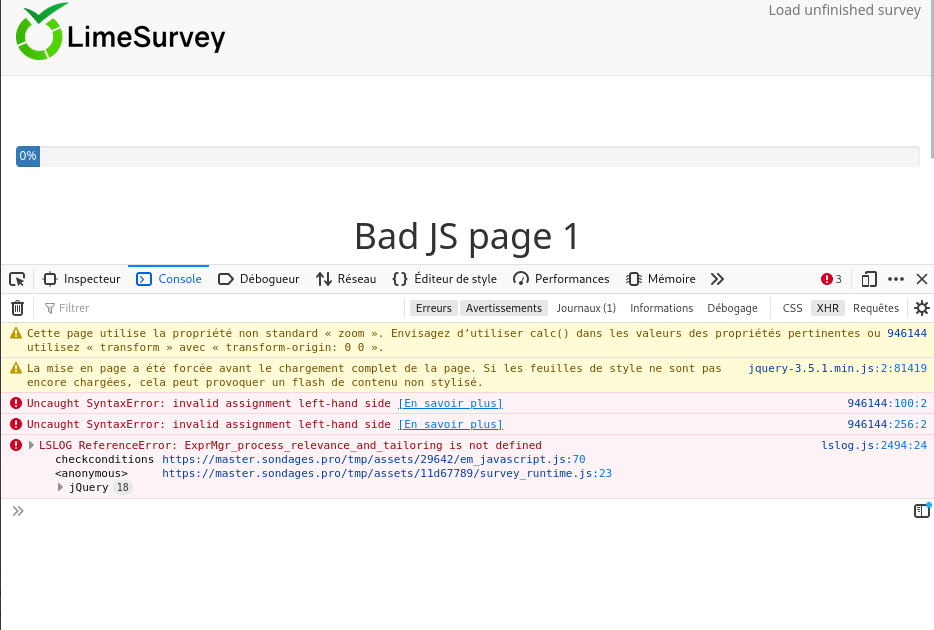This screenshot has height=630, width=934.
Task: Open the em_javascript.js:70 source link
Action: click(x=373, y=459)
